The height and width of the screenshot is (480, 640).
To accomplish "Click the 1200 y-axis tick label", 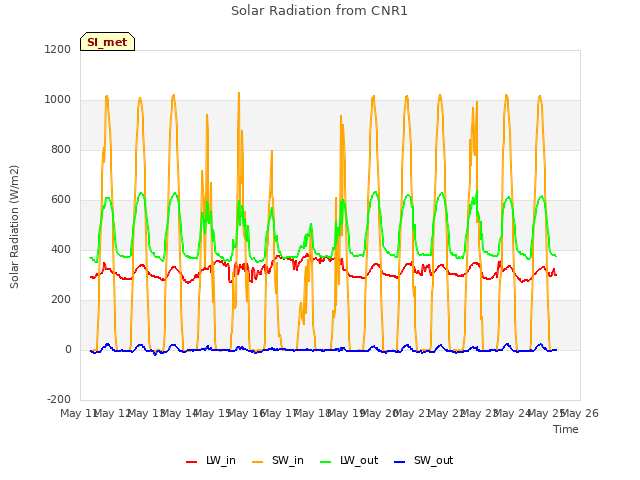I will pos(58,49).
